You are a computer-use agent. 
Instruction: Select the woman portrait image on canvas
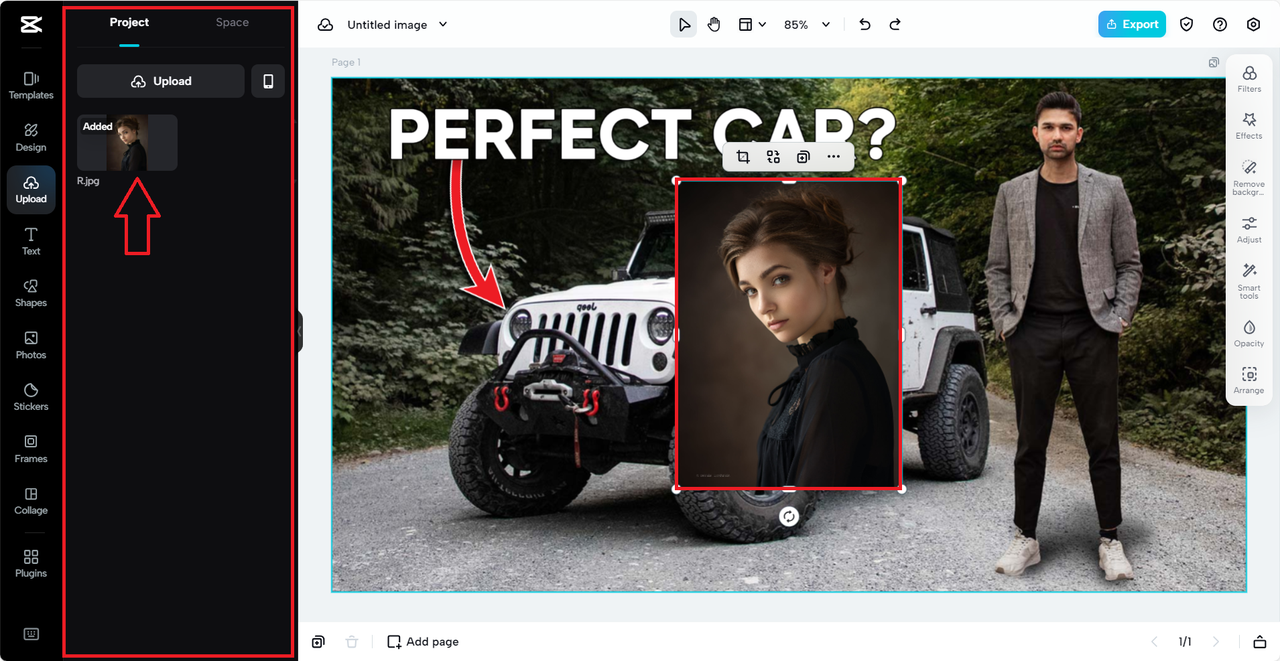[789, 334]
